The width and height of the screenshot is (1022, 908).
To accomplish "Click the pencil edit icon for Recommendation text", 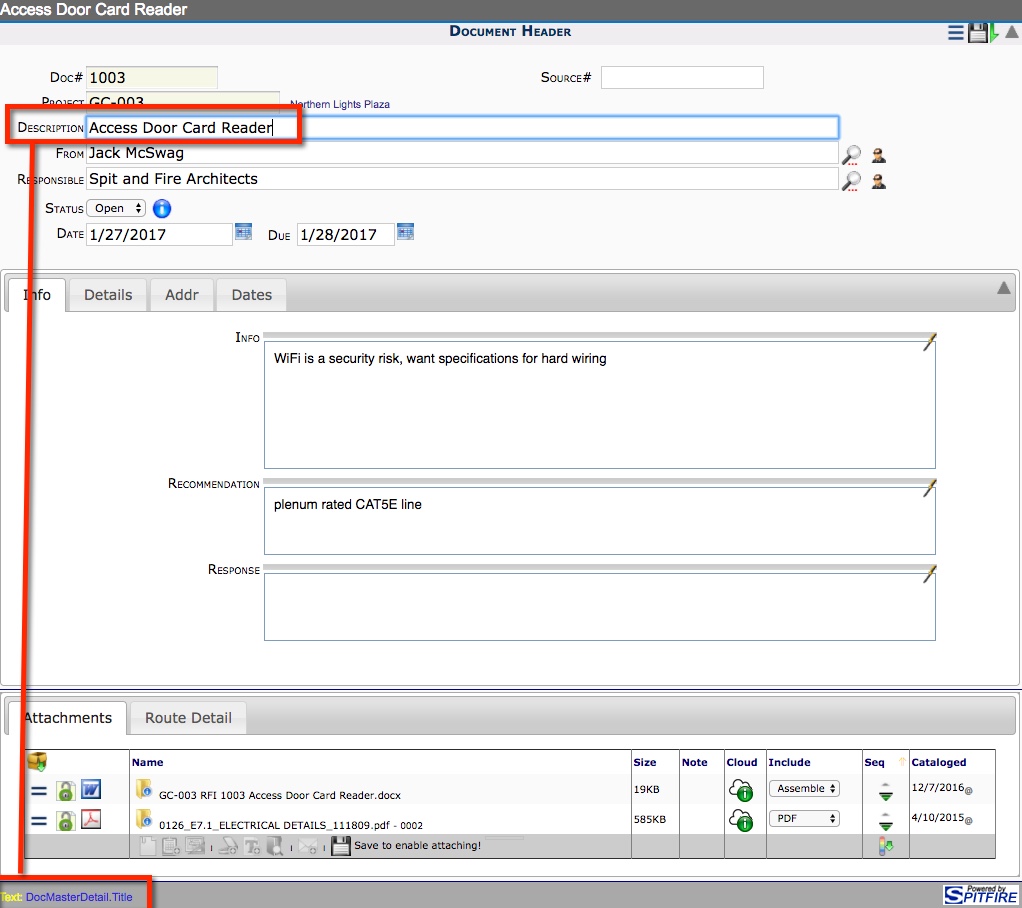I will point(929,488).
